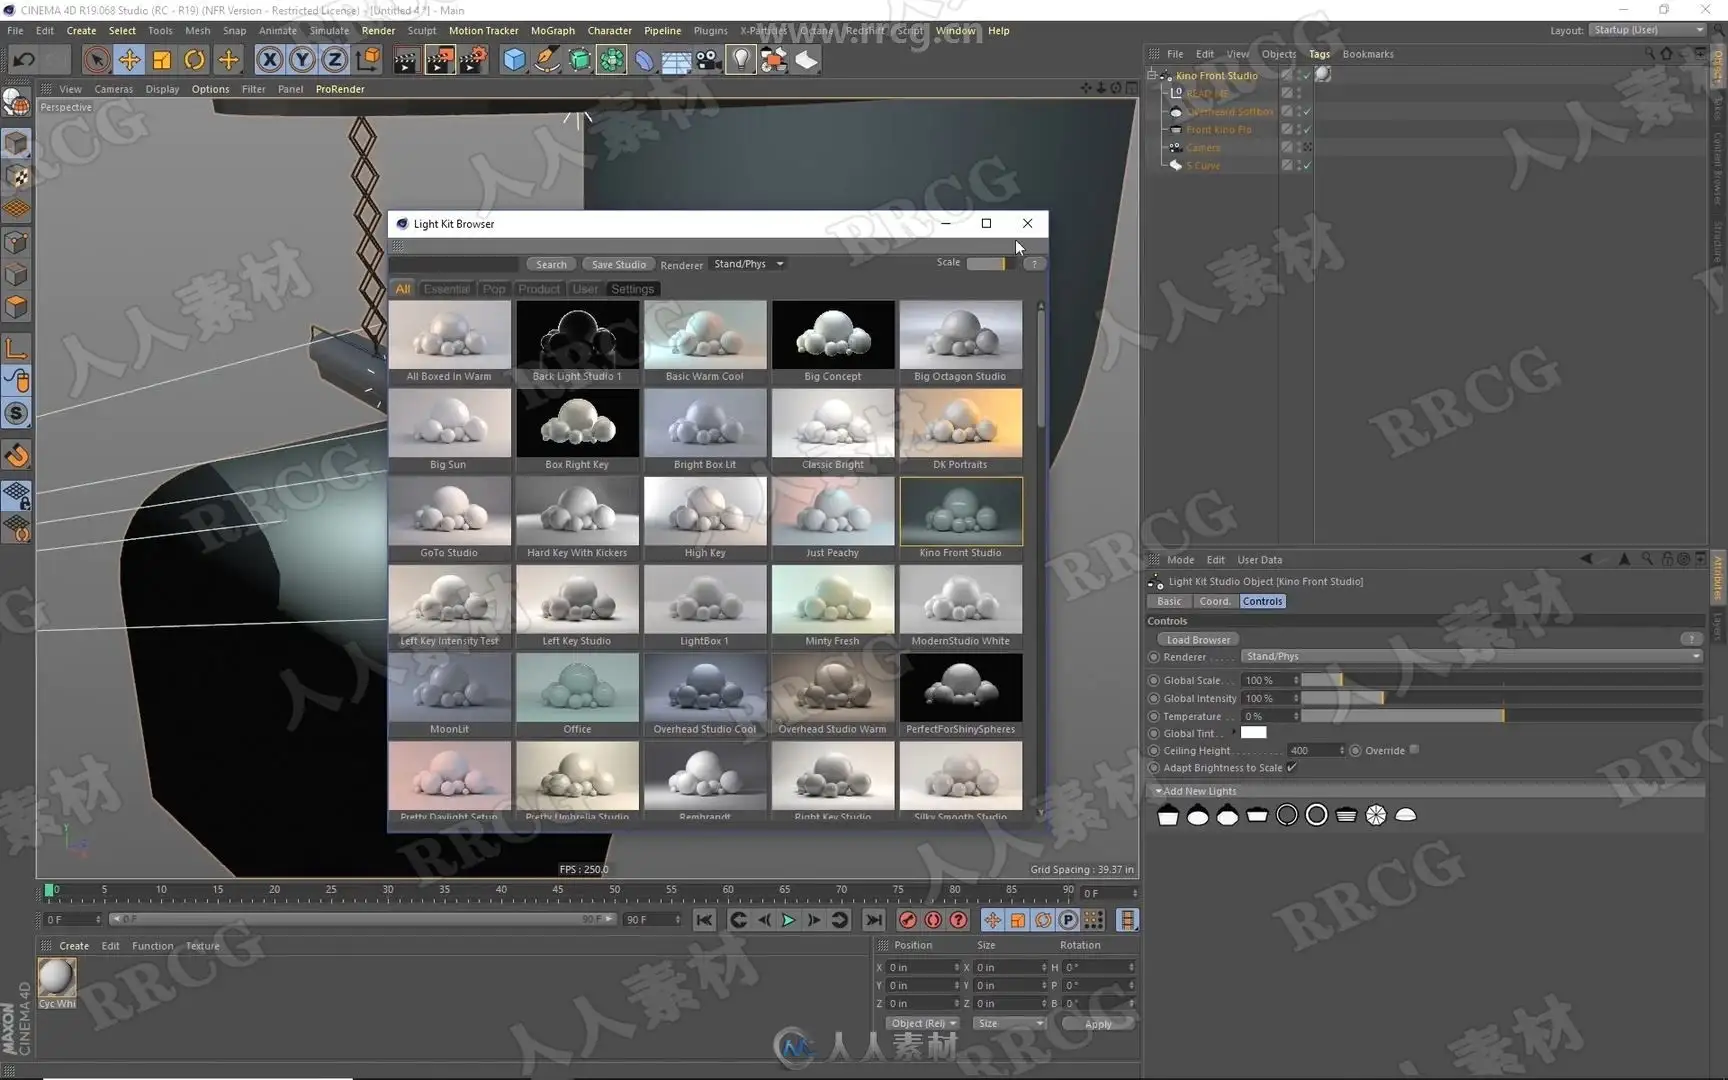Open the Renderer dropdown in Attributes panel
Viewport: 1728px width, 1080px height.
[x=1472, y=657]
